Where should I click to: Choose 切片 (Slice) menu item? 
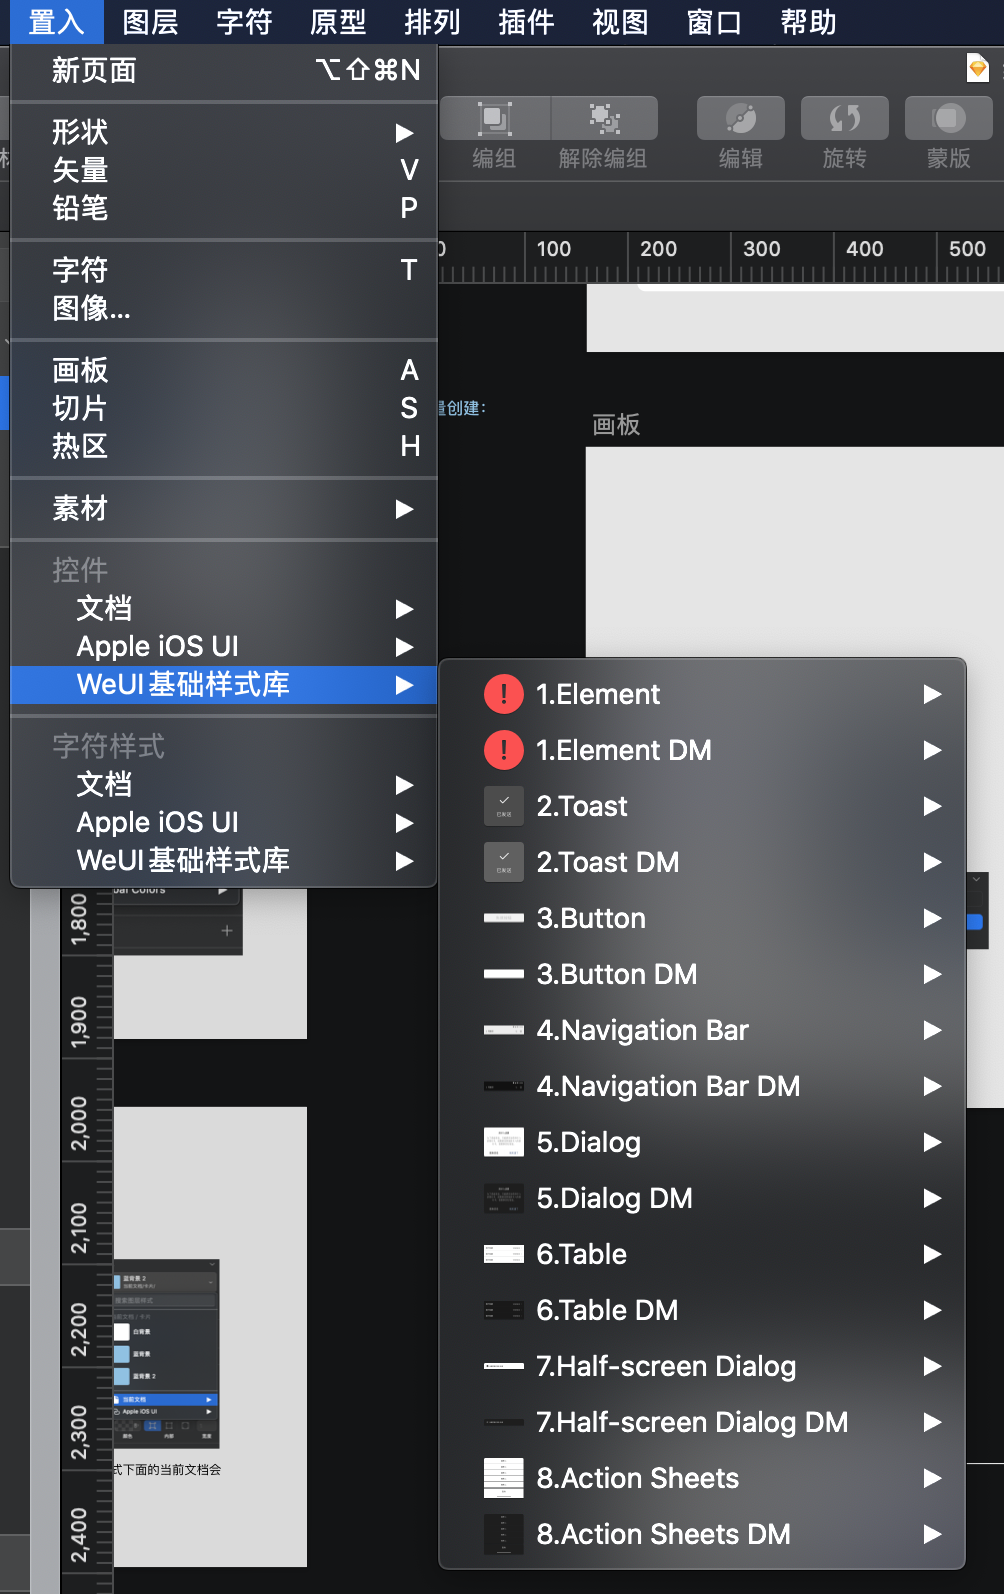[x=224, y=408]
